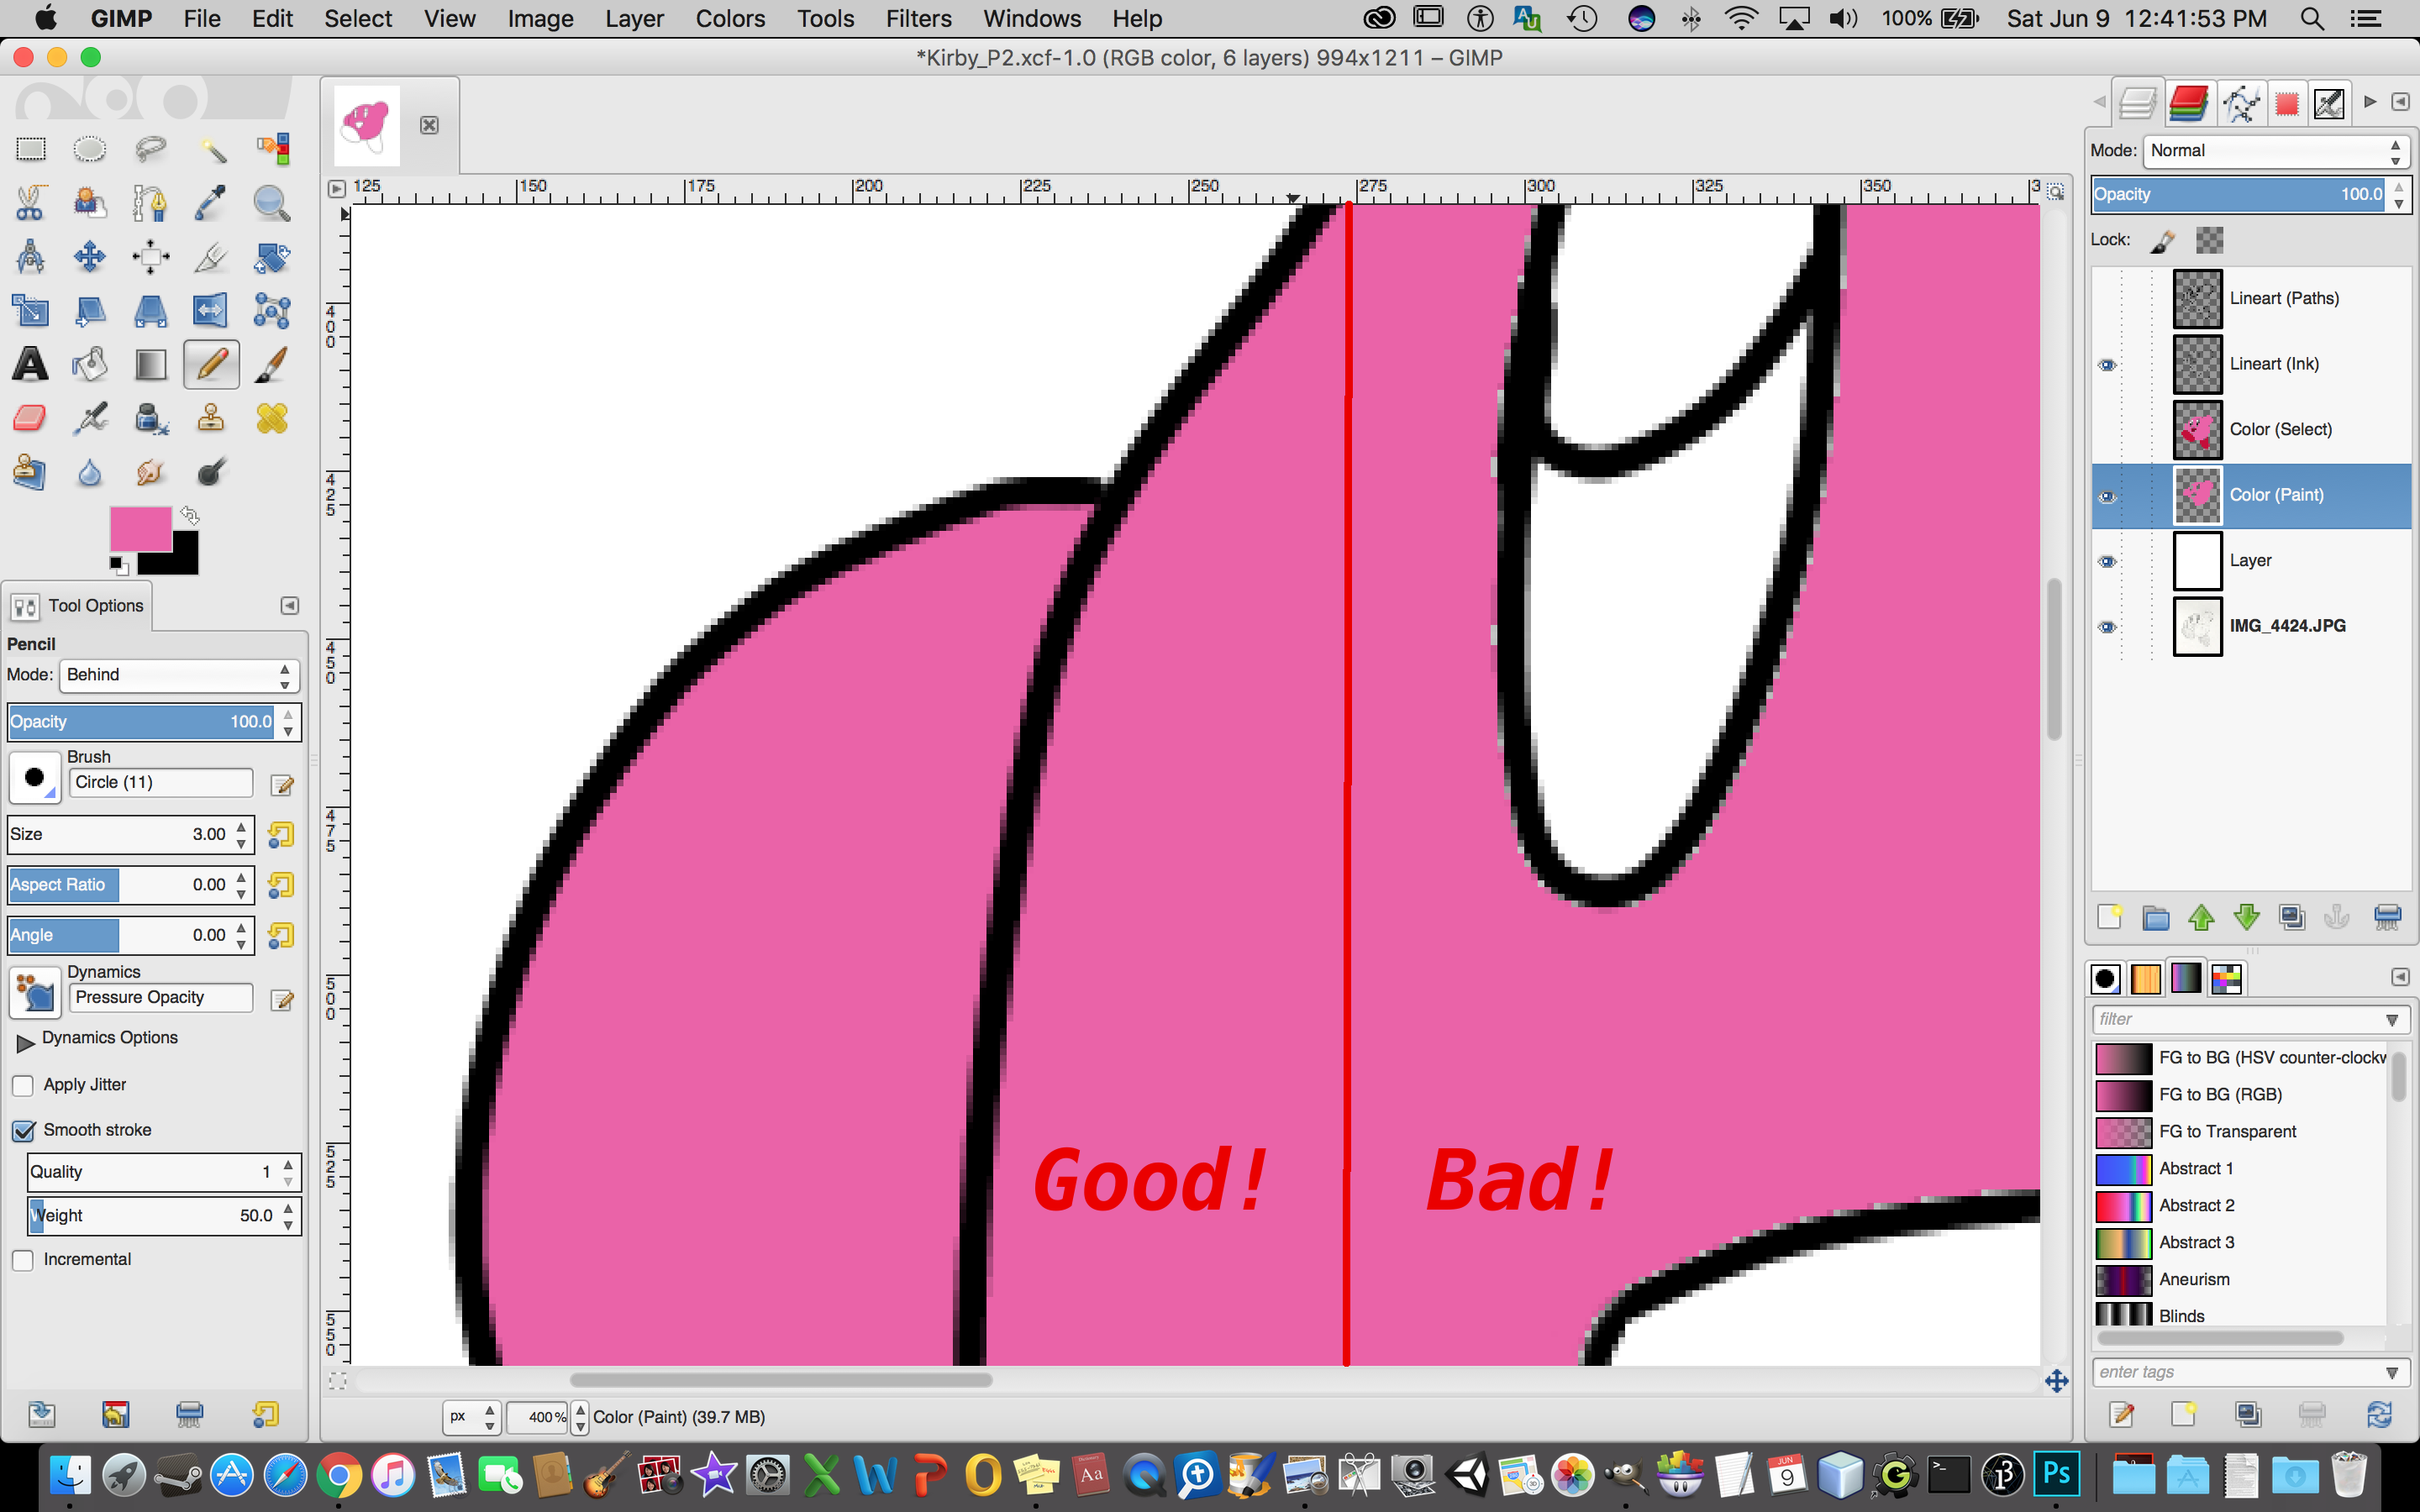Enable the Apply Jitter checkbox
Viewport: 2420px width, 1512px height.
23,1085
